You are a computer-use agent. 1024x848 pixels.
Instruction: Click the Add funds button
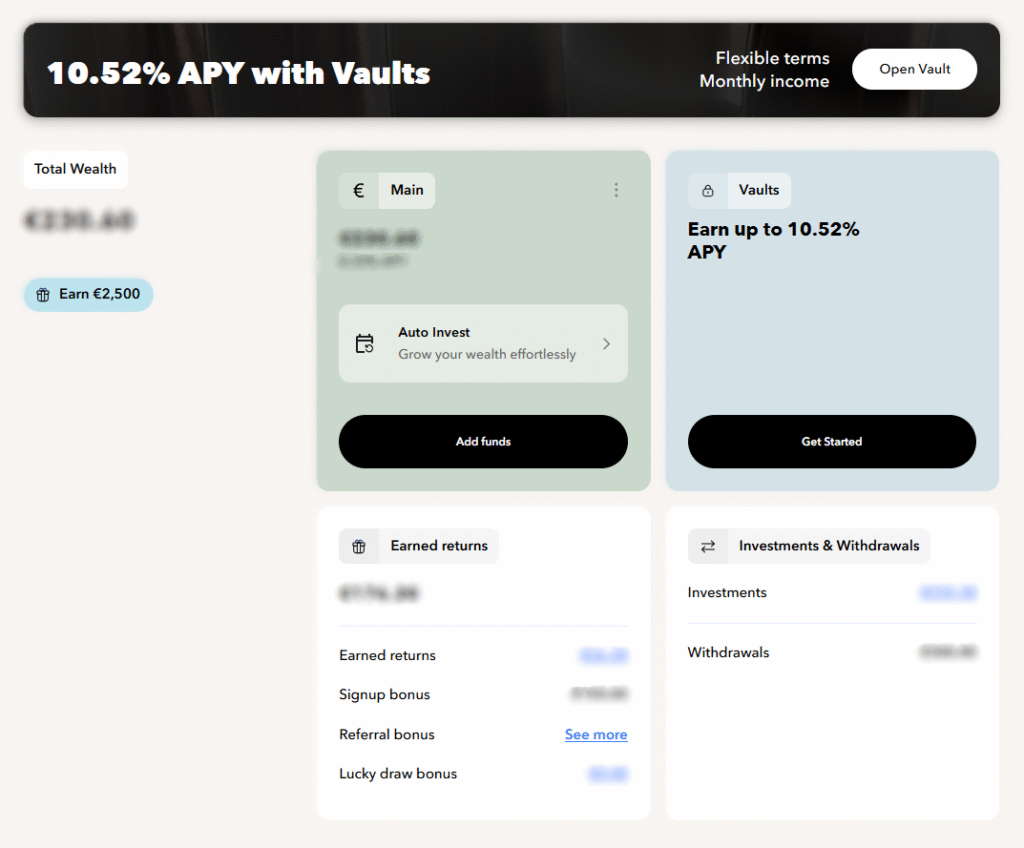click(x=483, y=442)
